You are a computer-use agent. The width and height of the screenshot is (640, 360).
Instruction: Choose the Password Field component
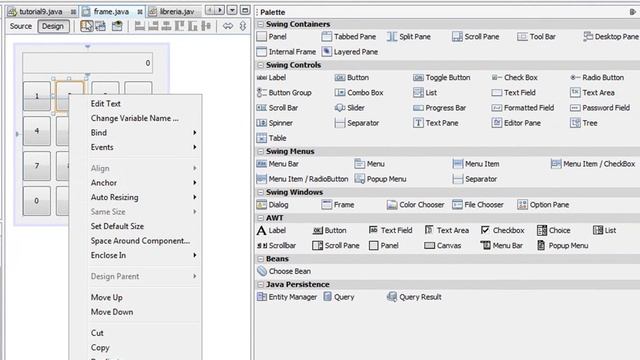[x=600, y=108]
